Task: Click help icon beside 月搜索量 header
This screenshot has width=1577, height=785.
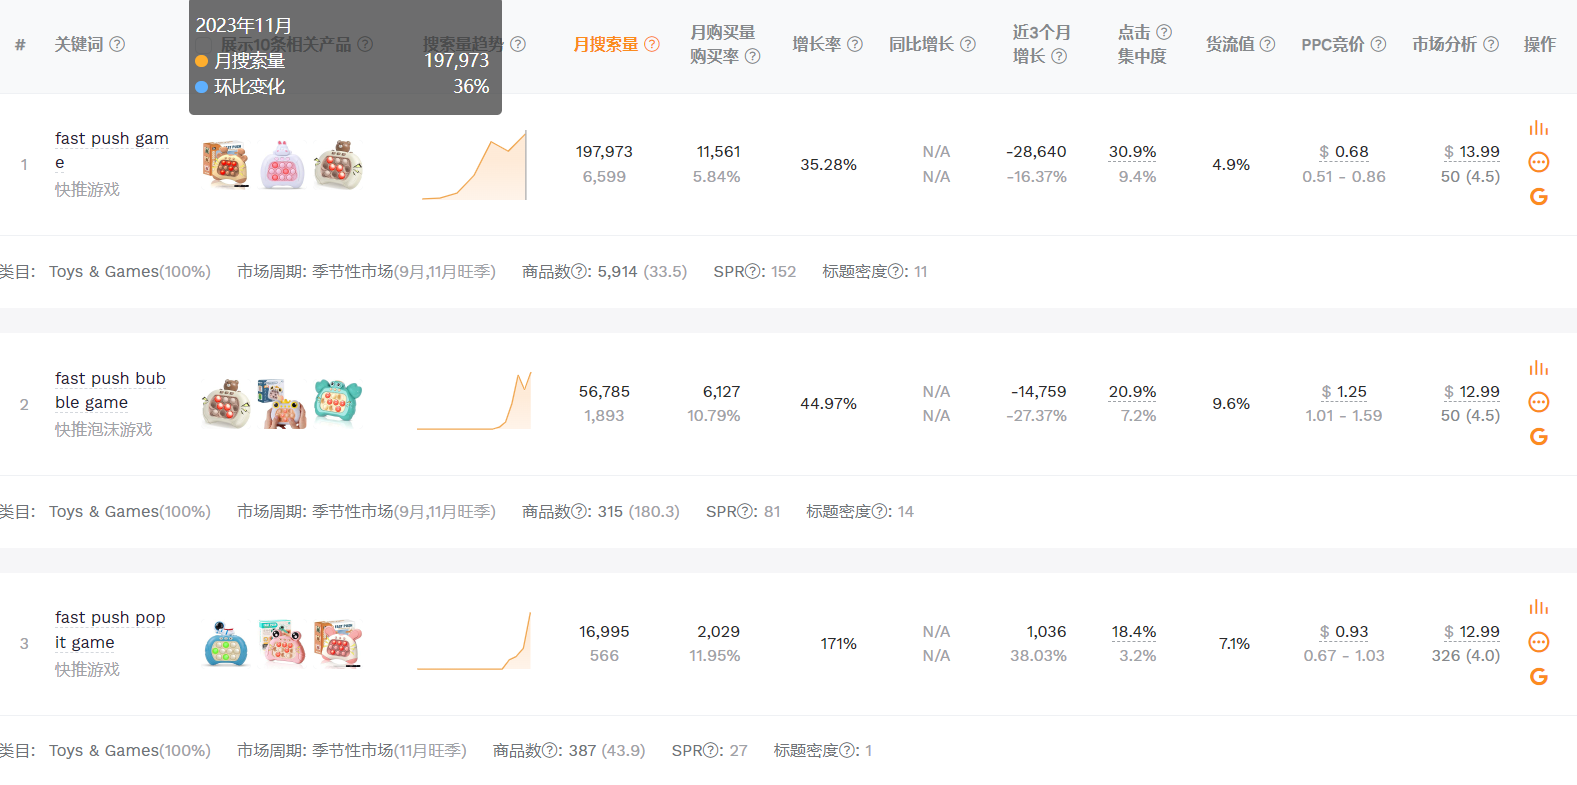Action: click(x=652, y=44)
